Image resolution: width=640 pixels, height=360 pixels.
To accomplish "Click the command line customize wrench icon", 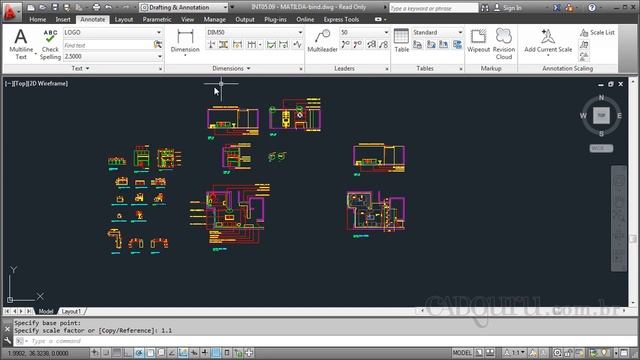I will pos(7,340).
